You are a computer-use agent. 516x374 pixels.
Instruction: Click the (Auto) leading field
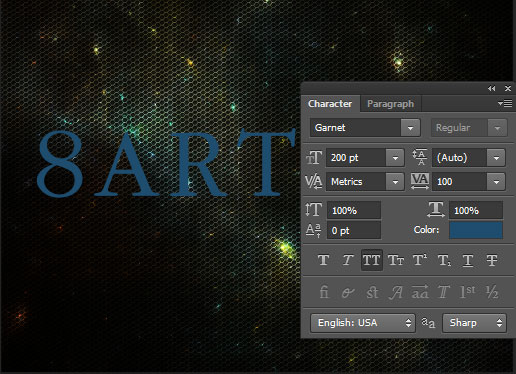pos(460,157)
